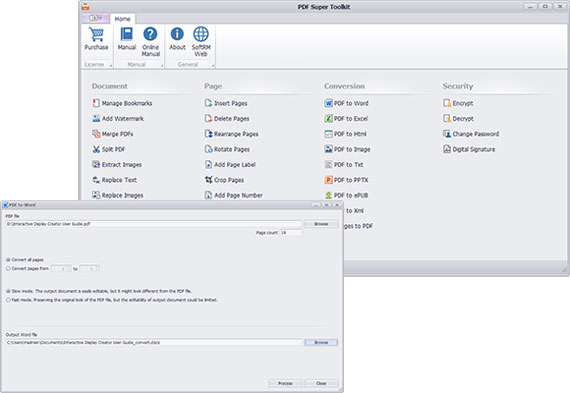Click the Output Word file path field
Image resolution: width=570 pixels, height=393 pixels.
[x=153, y=342]
